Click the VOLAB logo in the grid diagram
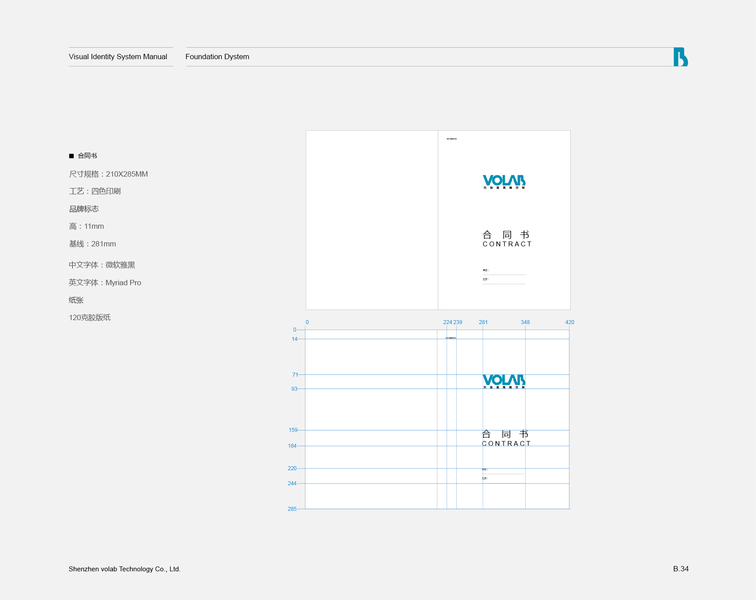This screenshot has height=600, width=756. tap(504, 381)
